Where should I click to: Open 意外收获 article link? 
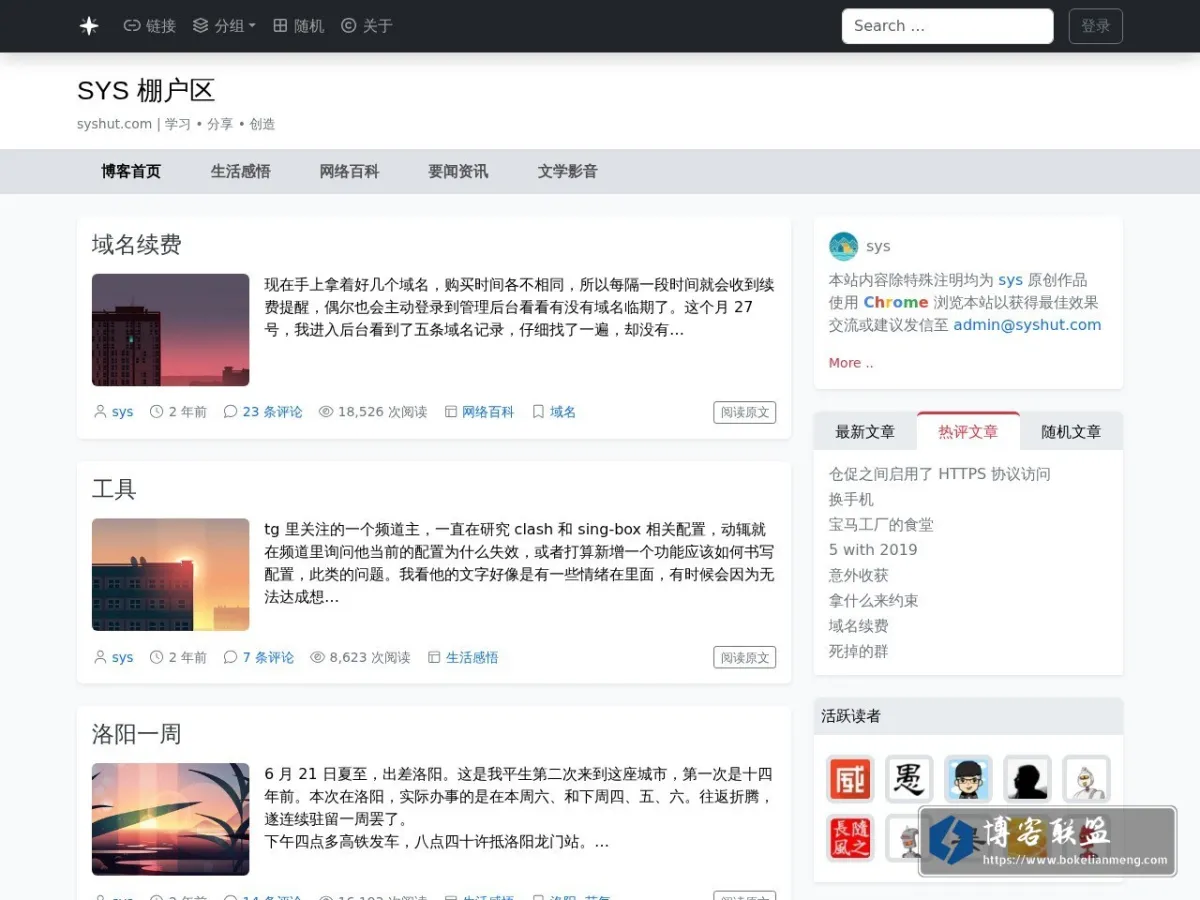pyautogui.click(x=859, y=575)
